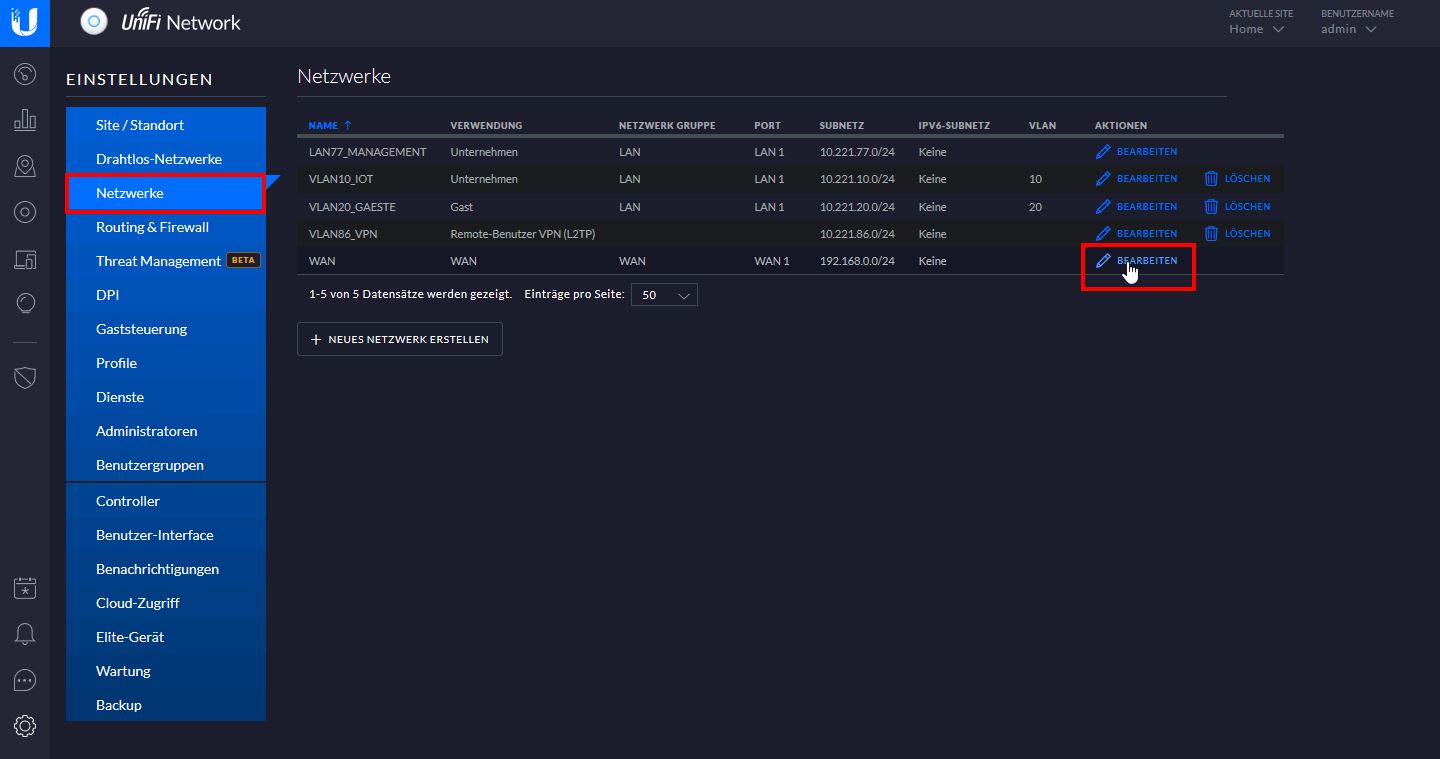
Task: Sort table by Name column header
Action: [x=330, y=125]
